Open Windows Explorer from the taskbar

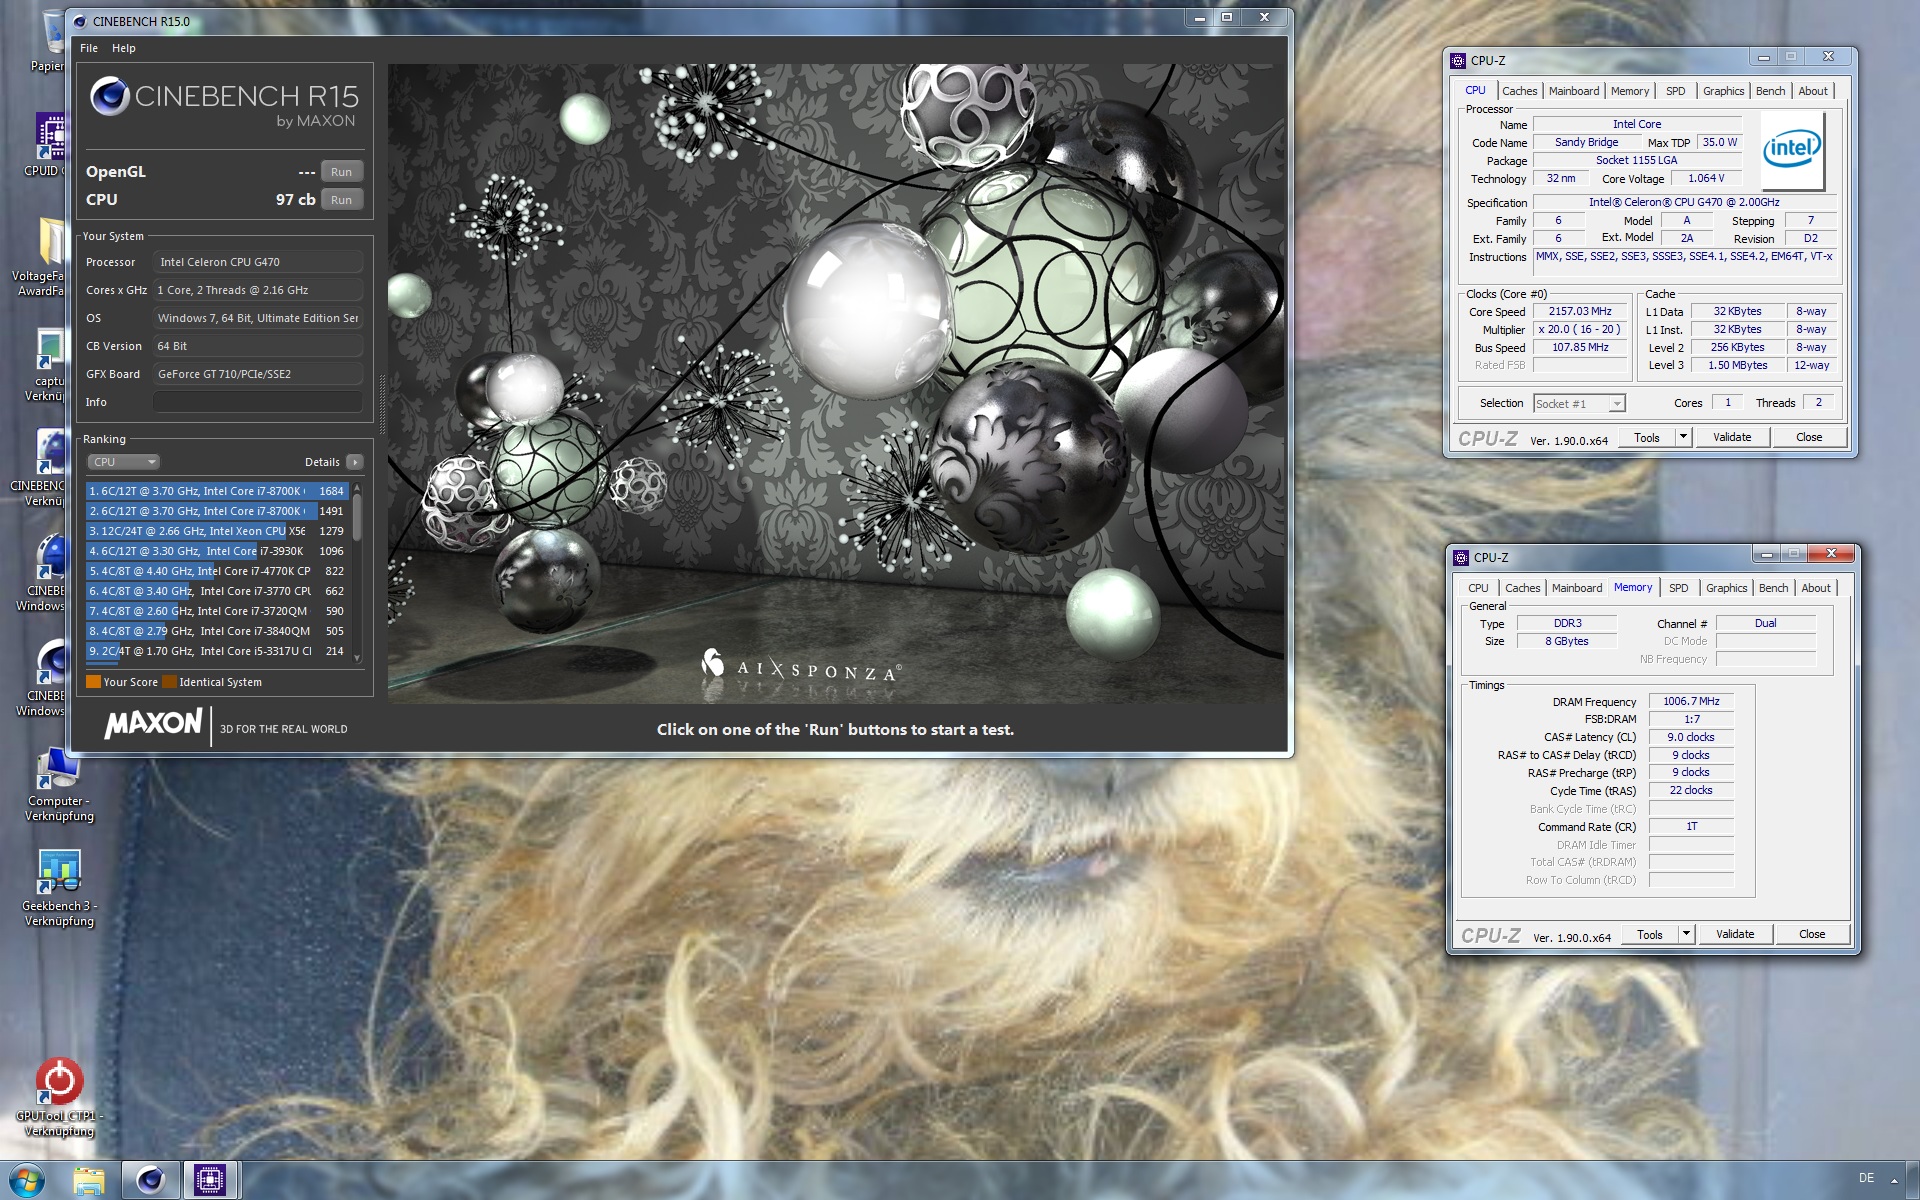point(88,1180)
